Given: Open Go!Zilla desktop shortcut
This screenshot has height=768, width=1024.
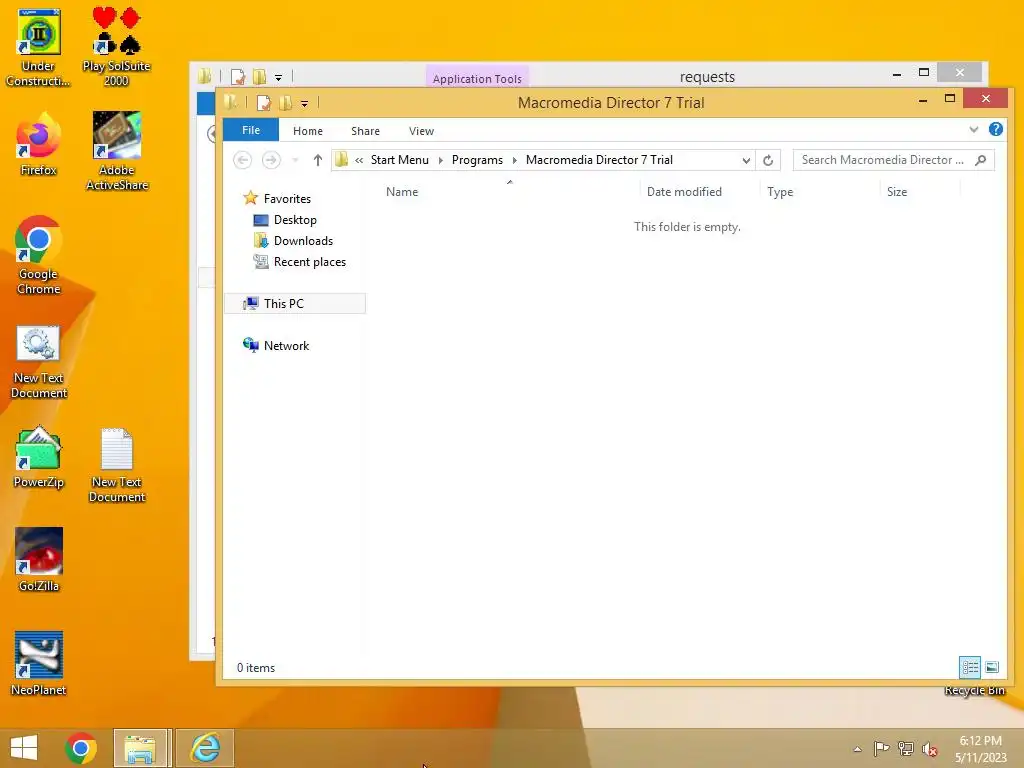Looking at the screenshot, I should [39, 560].
